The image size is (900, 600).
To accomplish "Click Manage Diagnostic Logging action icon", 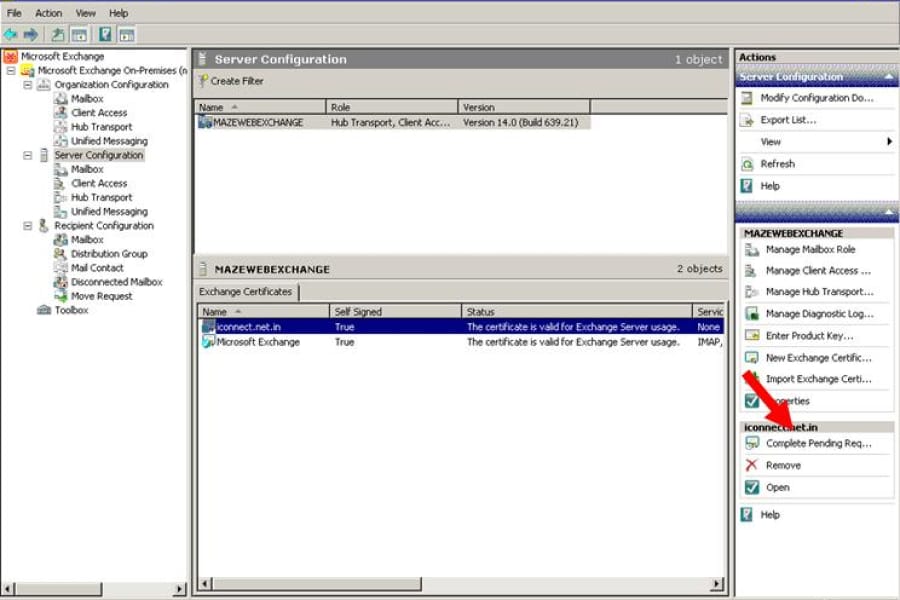I will (751, 314).
